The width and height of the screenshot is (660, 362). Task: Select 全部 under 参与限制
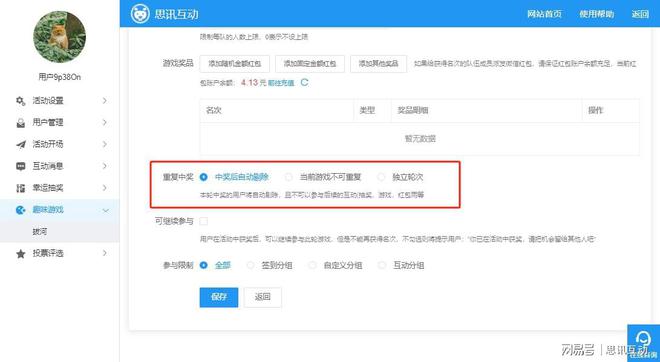(x=204, y=265)
